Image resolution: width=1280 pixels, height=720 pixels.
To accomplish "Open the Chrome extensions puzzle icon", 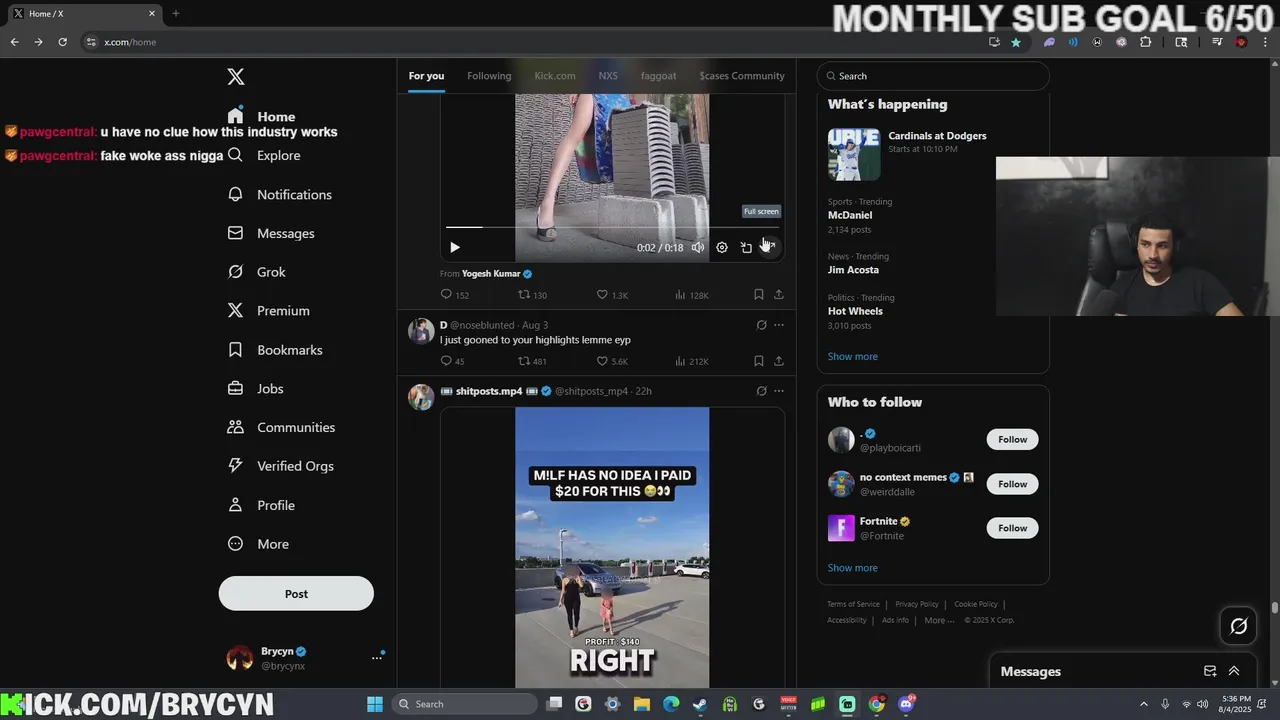I will coord(1146,42).
